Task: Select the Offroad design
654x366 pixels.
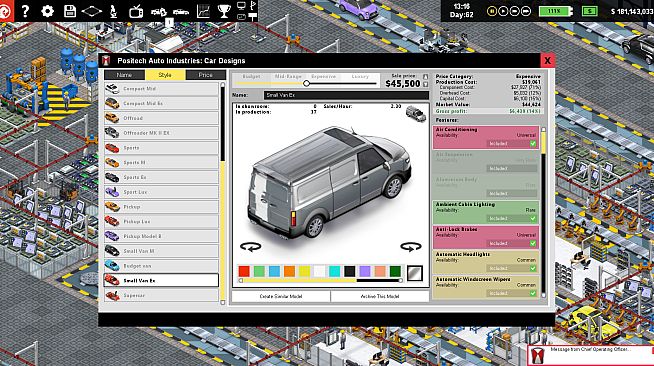Action: point(161,118)
